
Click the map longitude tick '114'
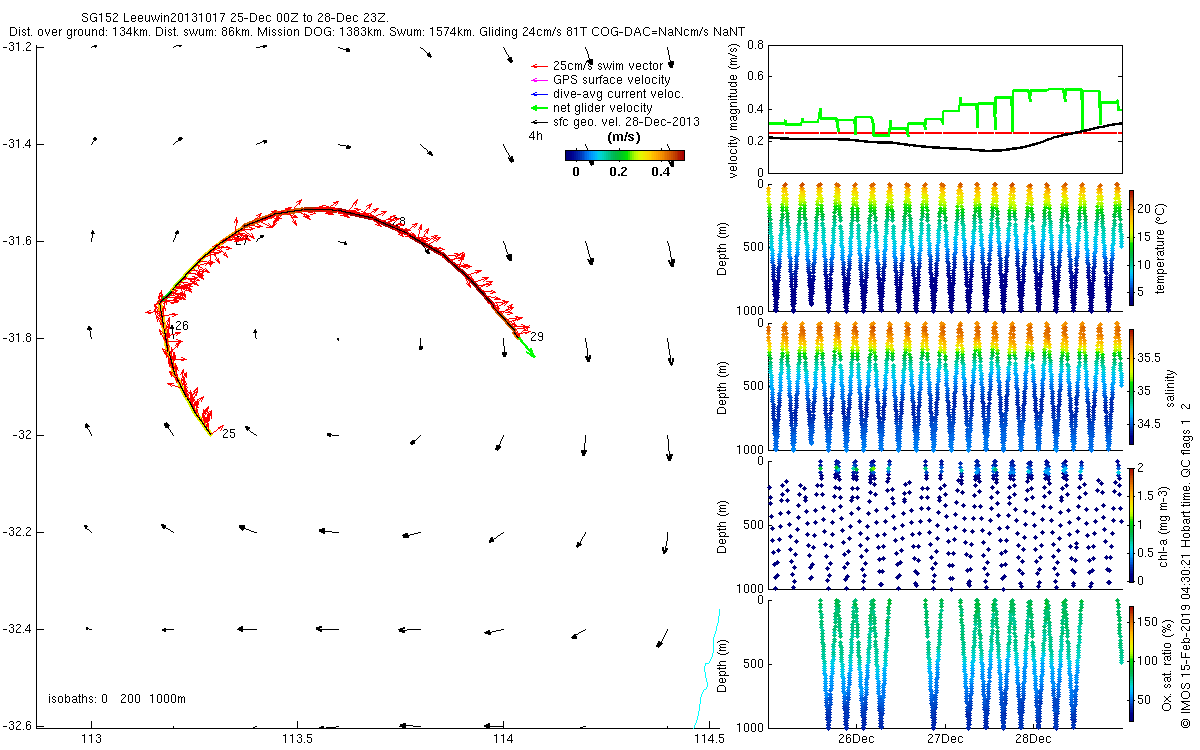click(x=503, y=740)
